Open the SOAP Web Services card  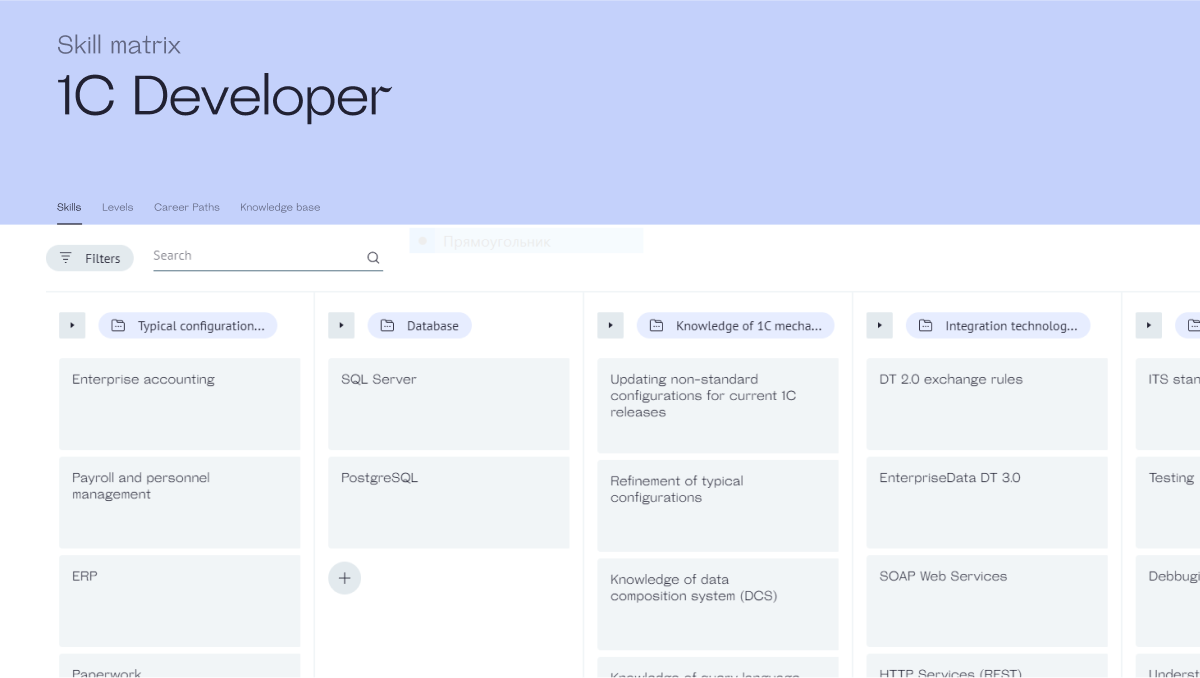(987, 601)
